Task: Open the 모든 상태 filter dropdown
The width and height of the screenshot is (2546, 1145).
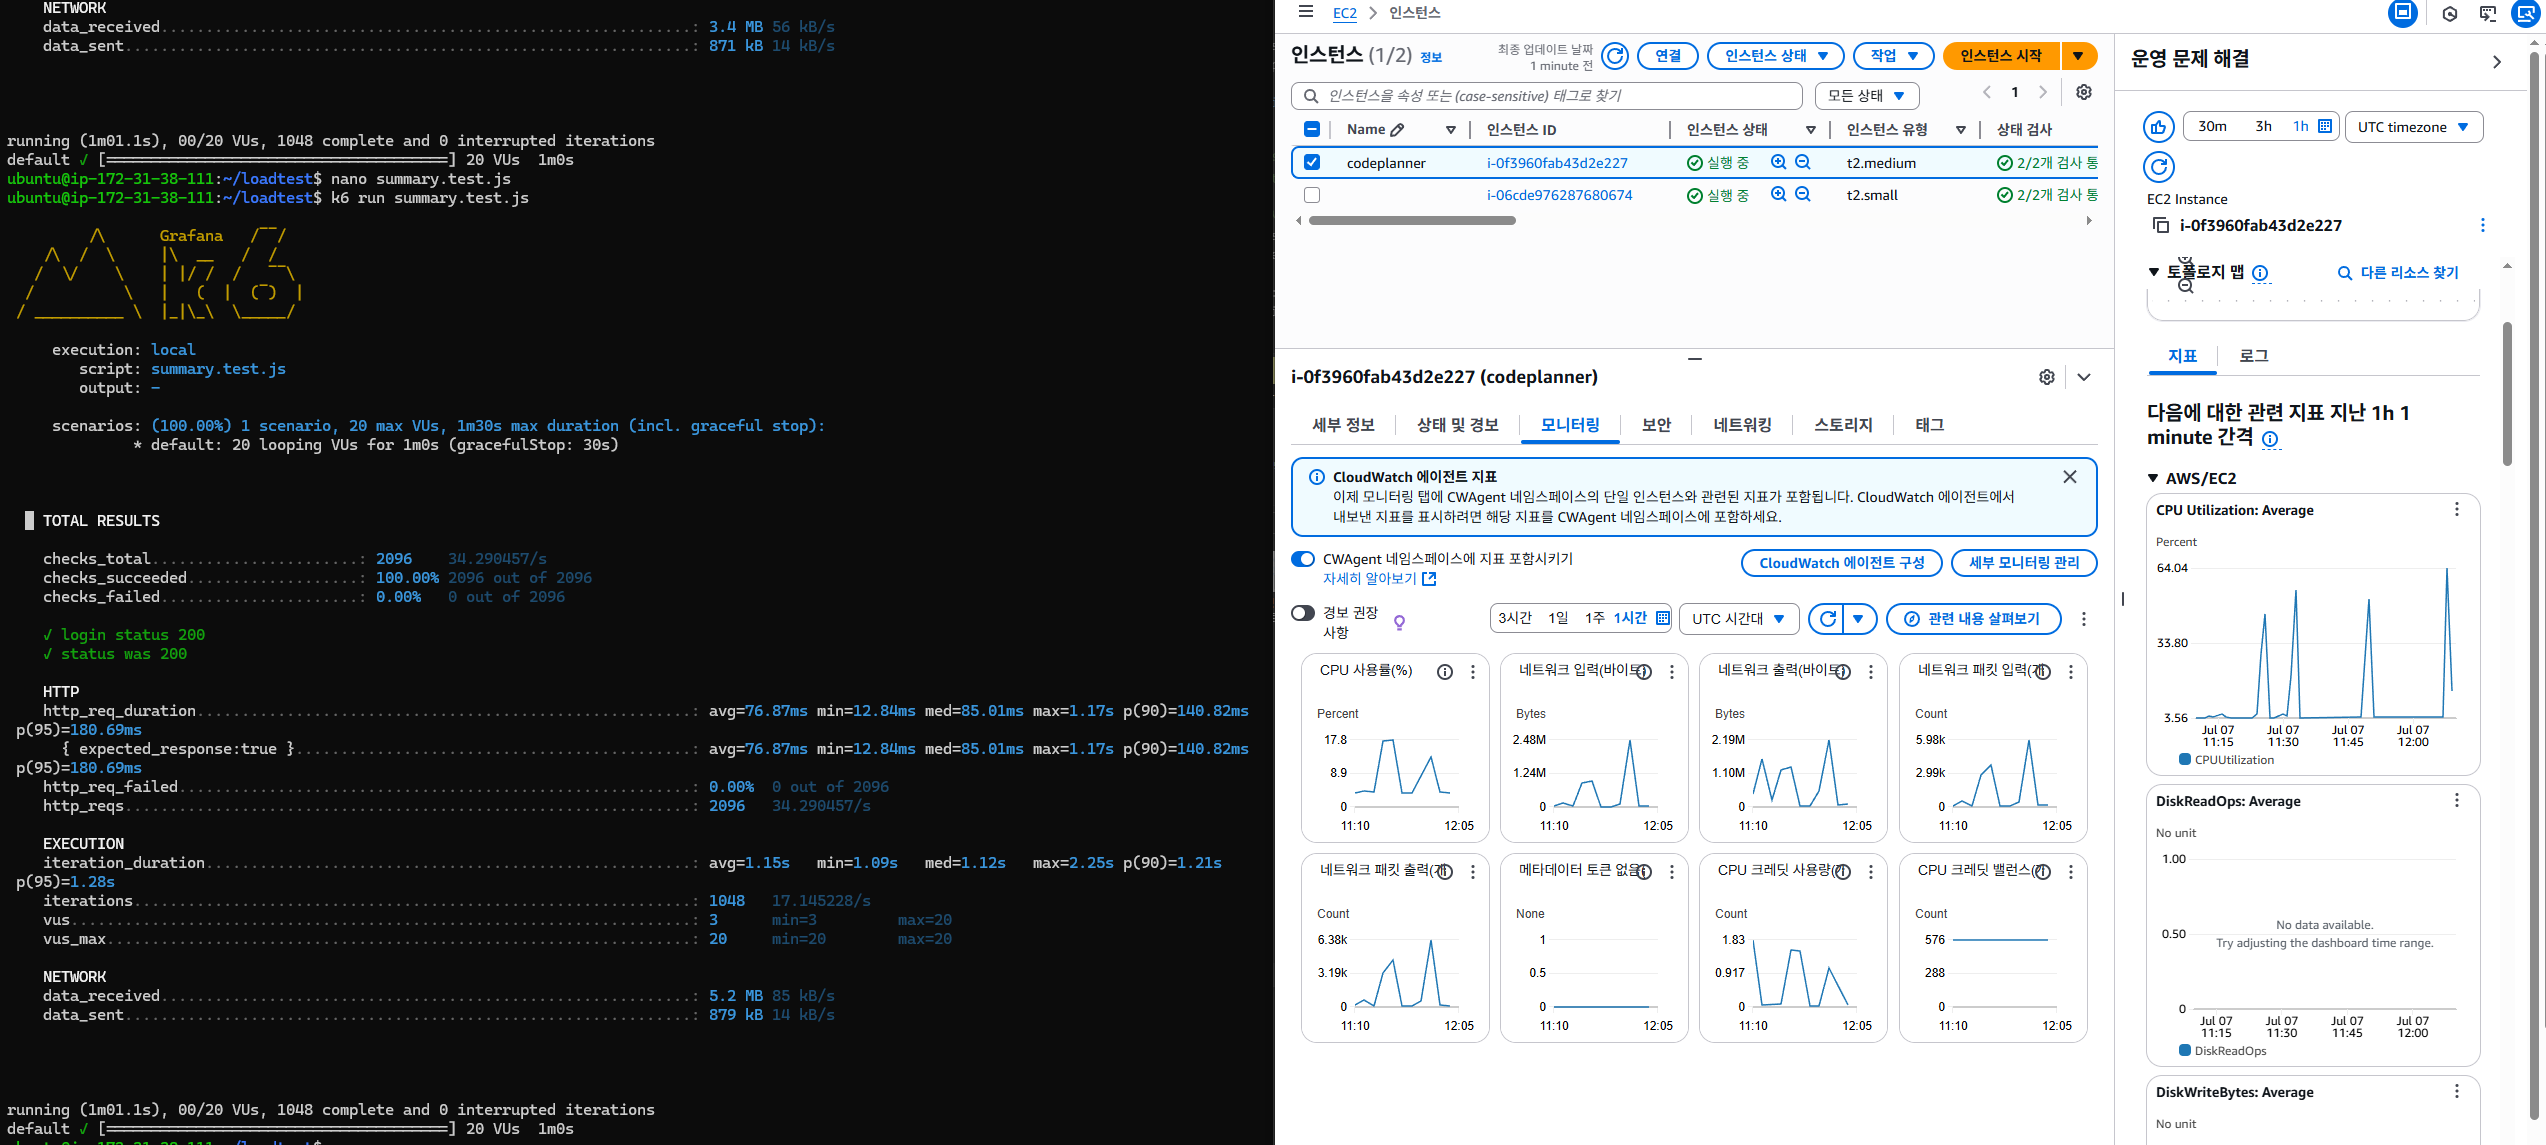Action: coord(1866,96)
